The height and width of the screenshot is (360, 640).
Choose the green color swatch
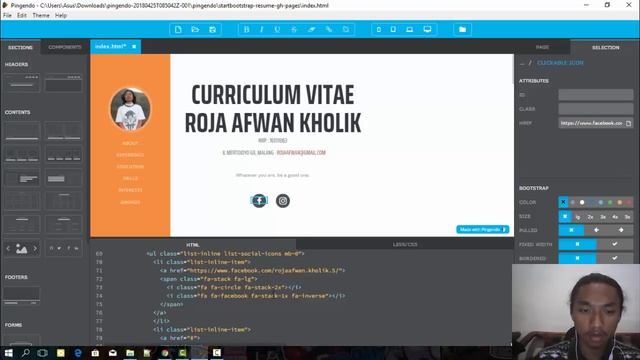(610, 202)
